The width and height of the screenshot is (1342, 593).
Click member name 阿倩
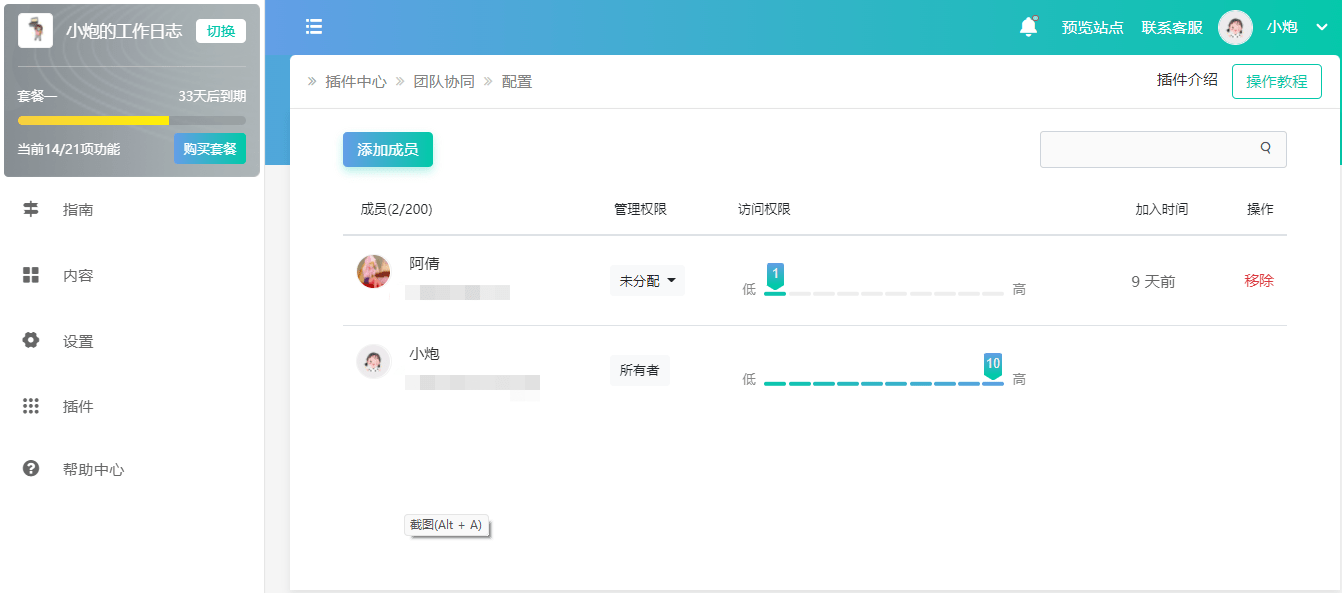(424, 264)
